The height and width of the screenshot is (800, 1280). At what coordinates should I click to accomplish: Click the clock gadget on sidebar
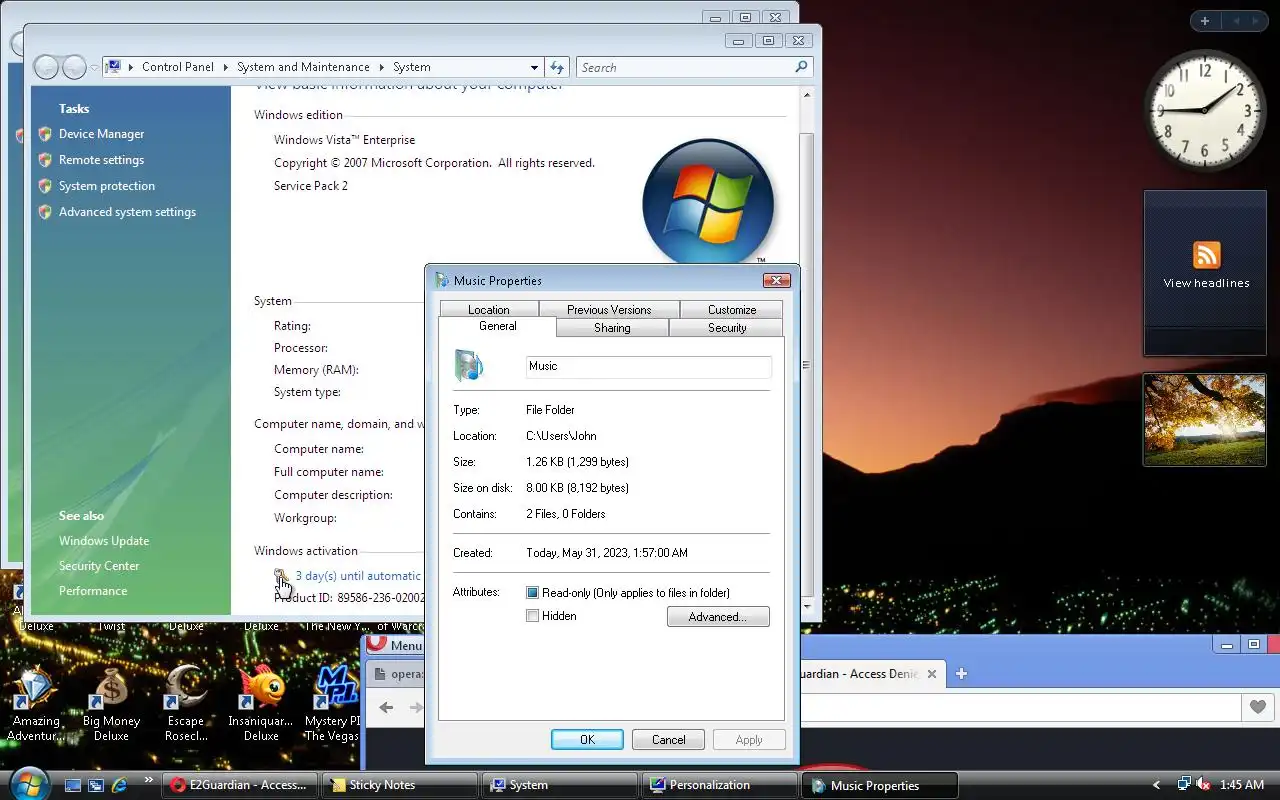pyautogui.click(x=1204, y=110)
